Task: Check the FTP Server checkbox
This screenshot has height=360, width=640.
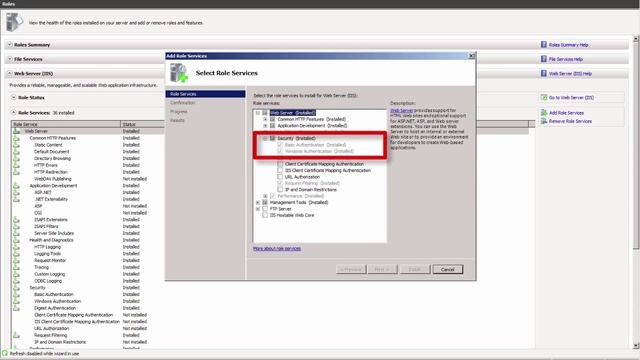Action: tap(265, 209)
